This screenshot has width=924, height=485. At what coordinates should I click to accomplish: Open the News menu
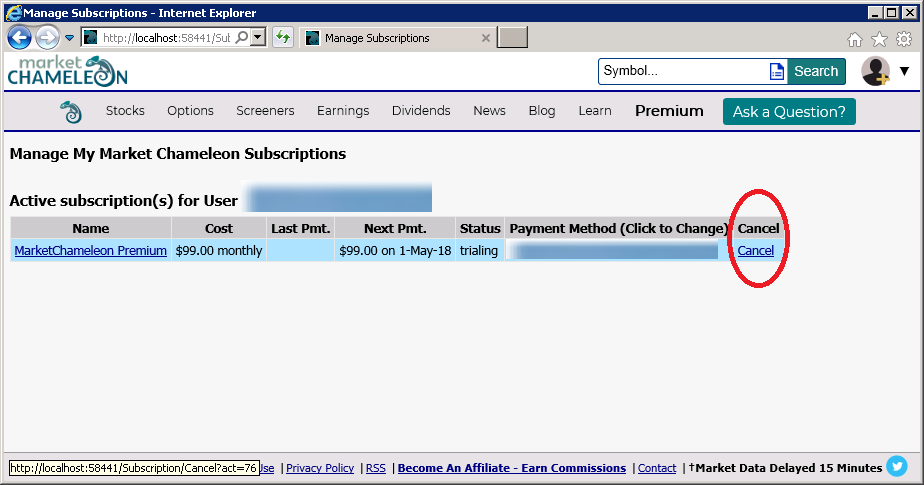click(489, 111)
